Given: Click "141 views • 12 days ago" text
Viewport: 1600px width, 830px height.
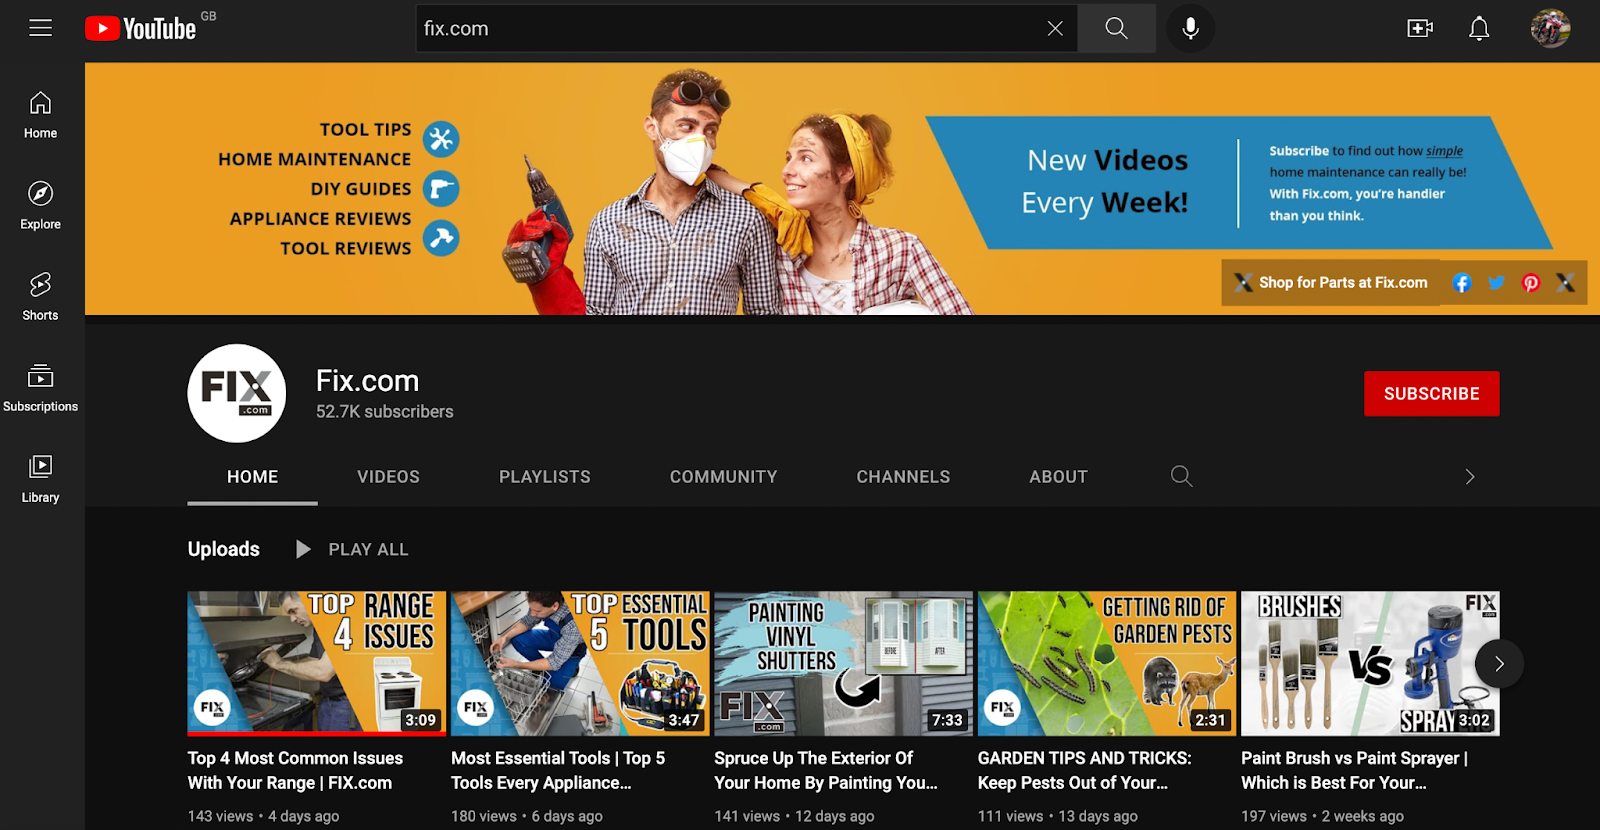Looking at the screenshot, I should pyautogui.click(x=794, y=816).
